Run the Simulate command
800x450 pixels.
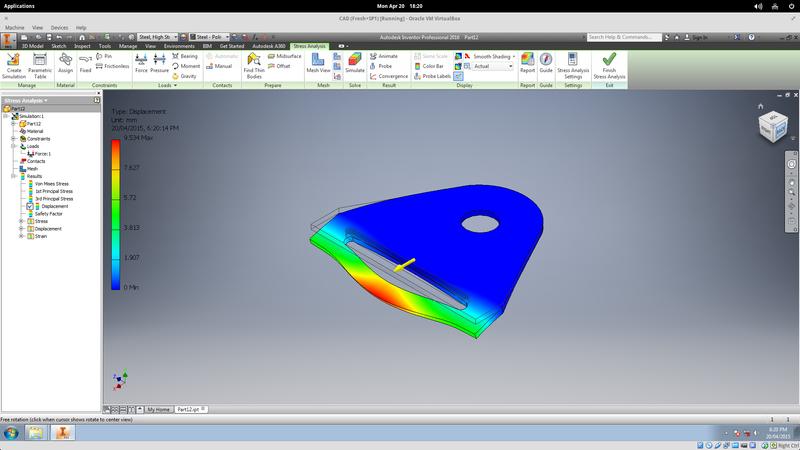(355, 63)
